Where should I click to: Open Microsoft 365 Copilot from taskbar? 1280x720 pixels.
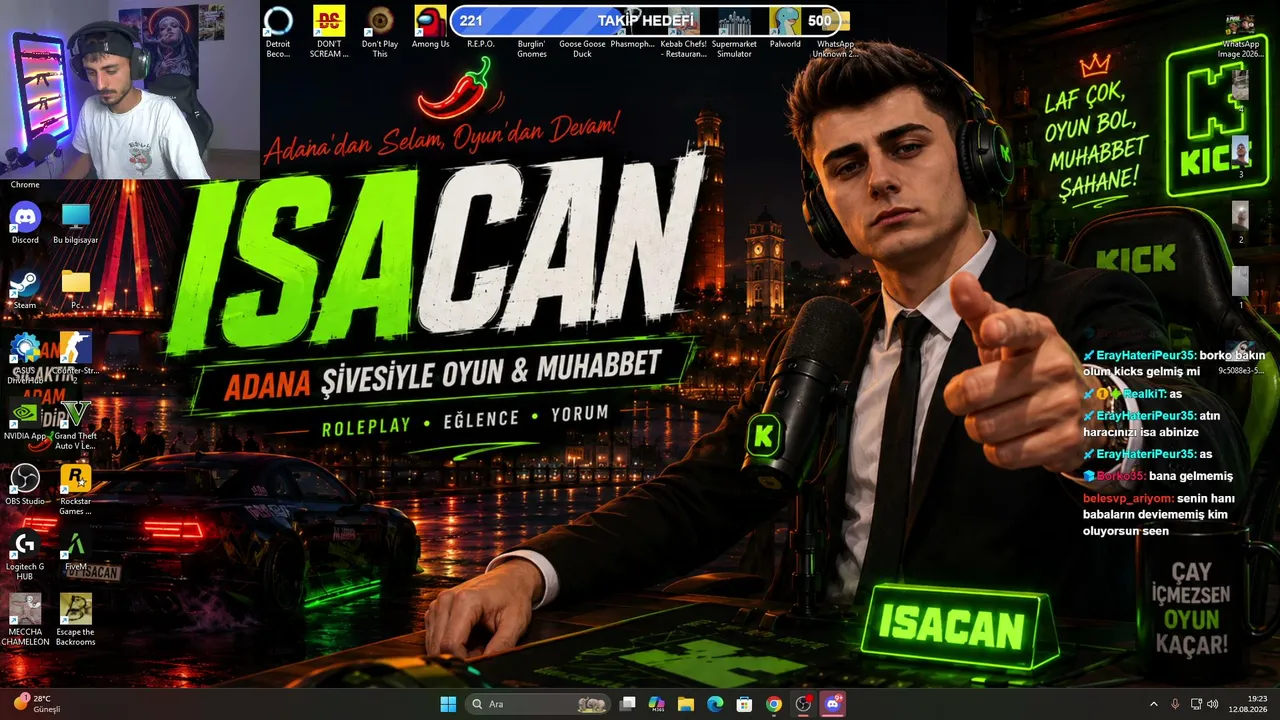point(657,704)
